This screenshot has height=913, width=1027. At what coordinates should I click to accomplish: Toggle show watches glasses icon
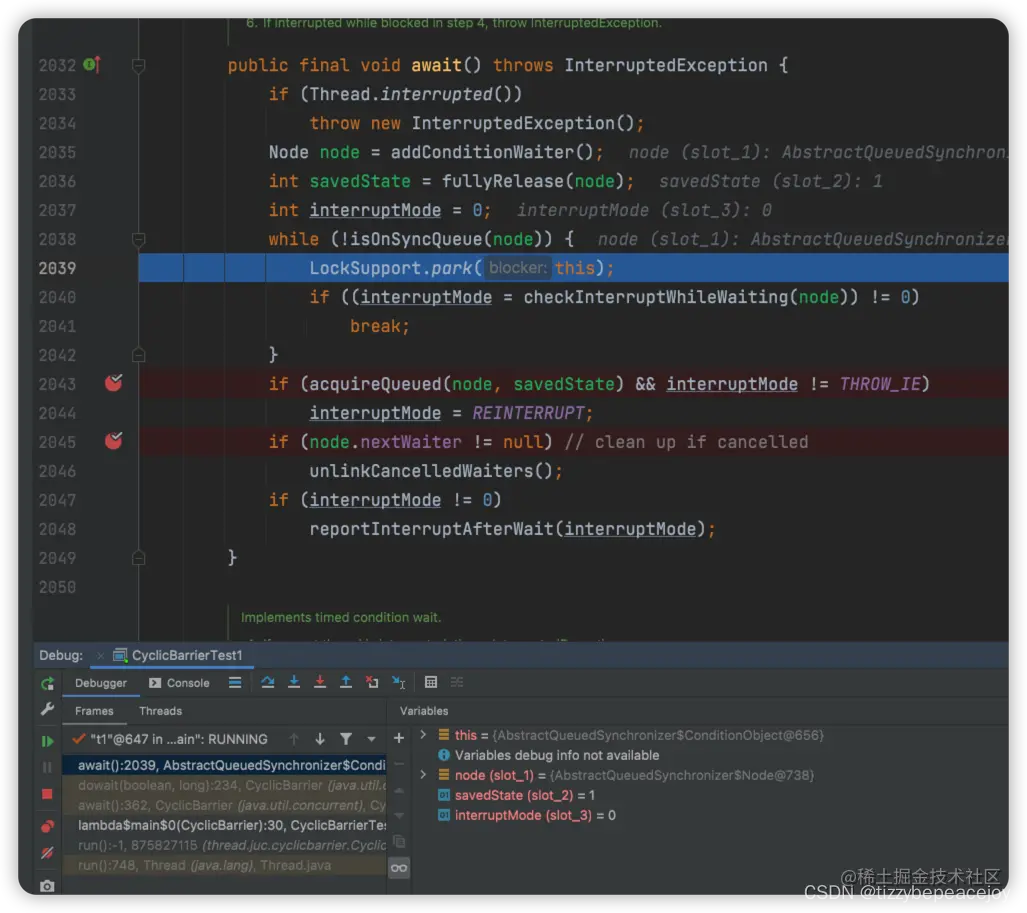(399, 868)
